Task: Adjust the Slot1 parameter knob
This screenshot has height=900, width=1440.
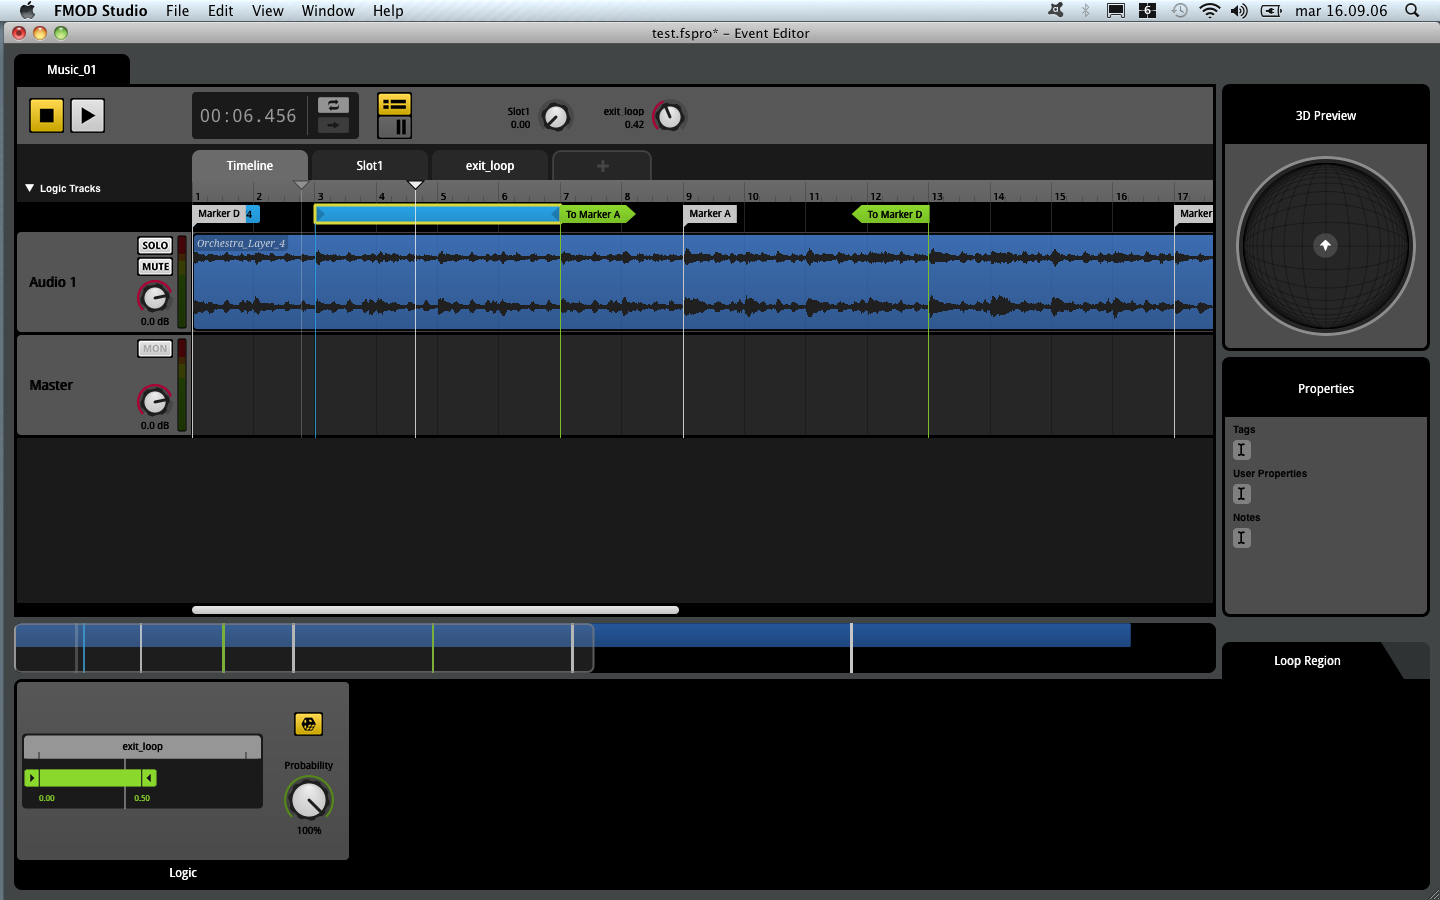Action: coord(555,117)
